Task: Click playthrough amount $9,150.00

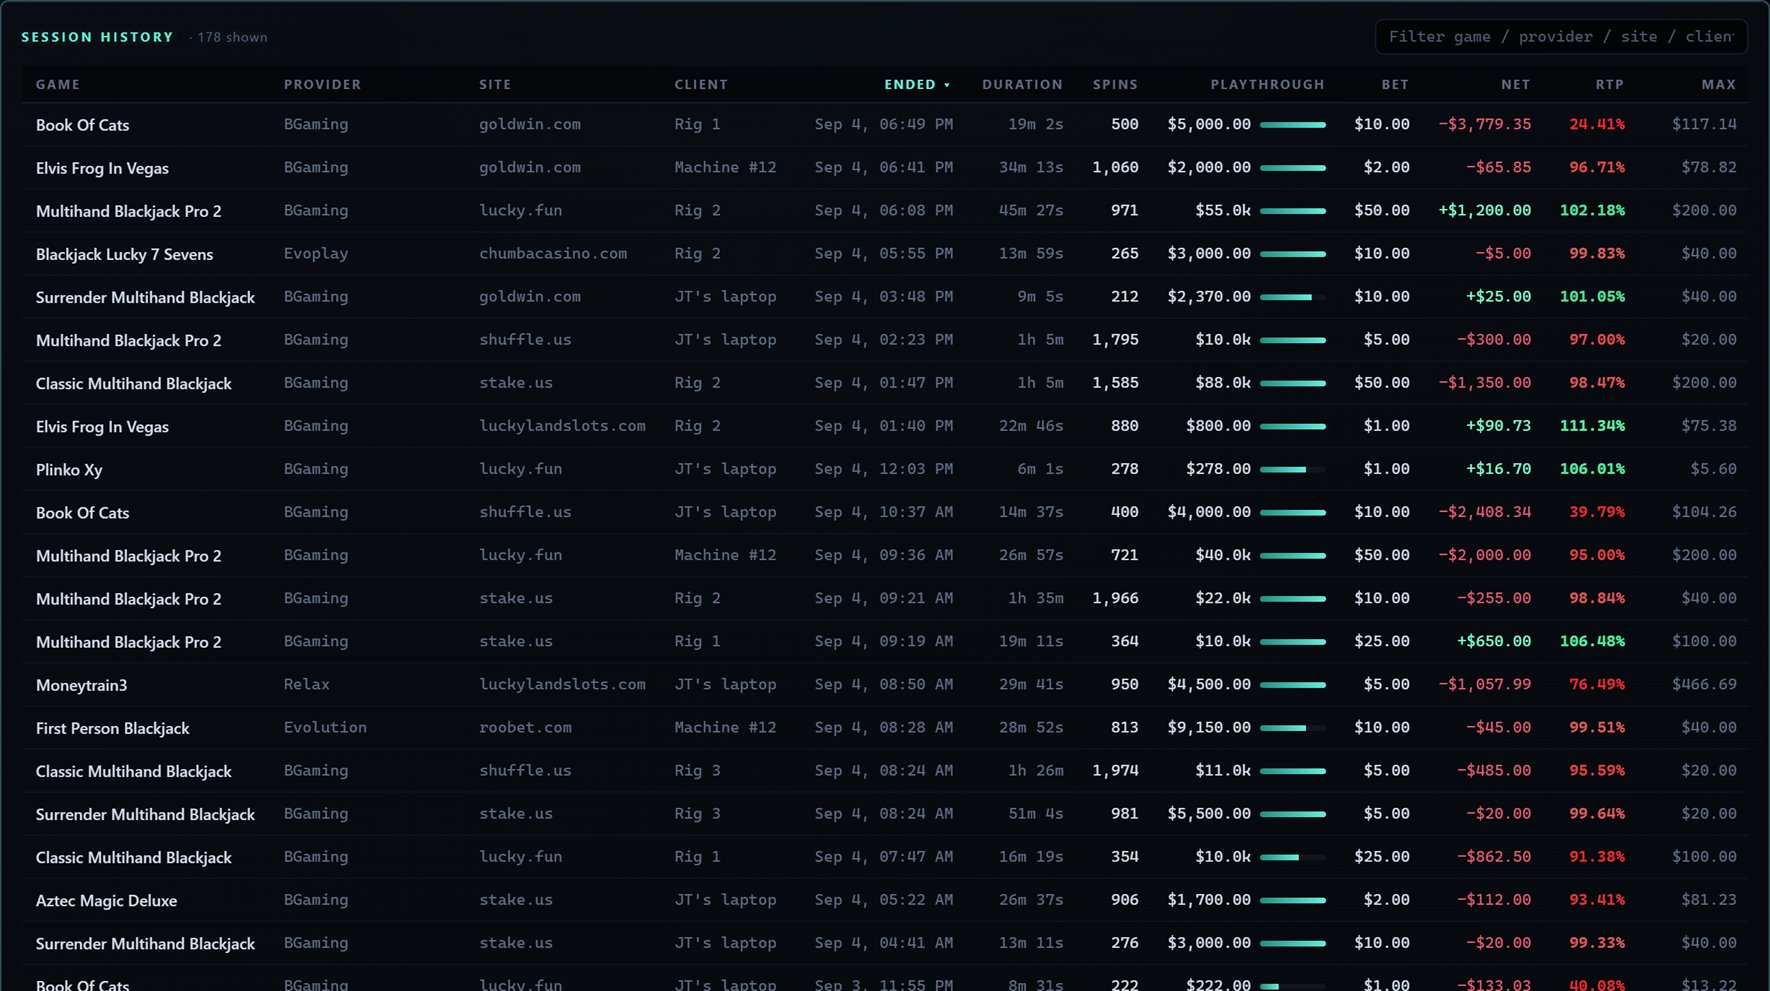Action: click(1209, 728)
